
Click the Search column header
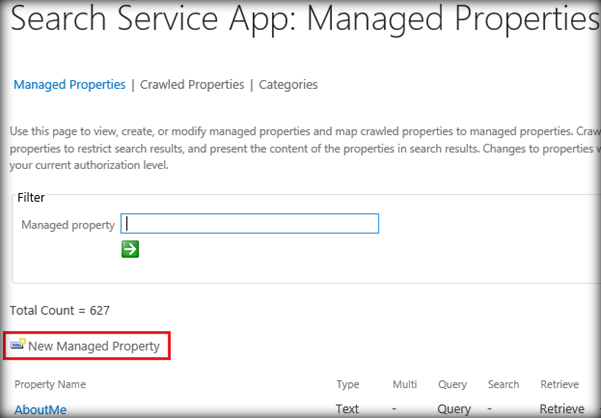click(503, 384)
